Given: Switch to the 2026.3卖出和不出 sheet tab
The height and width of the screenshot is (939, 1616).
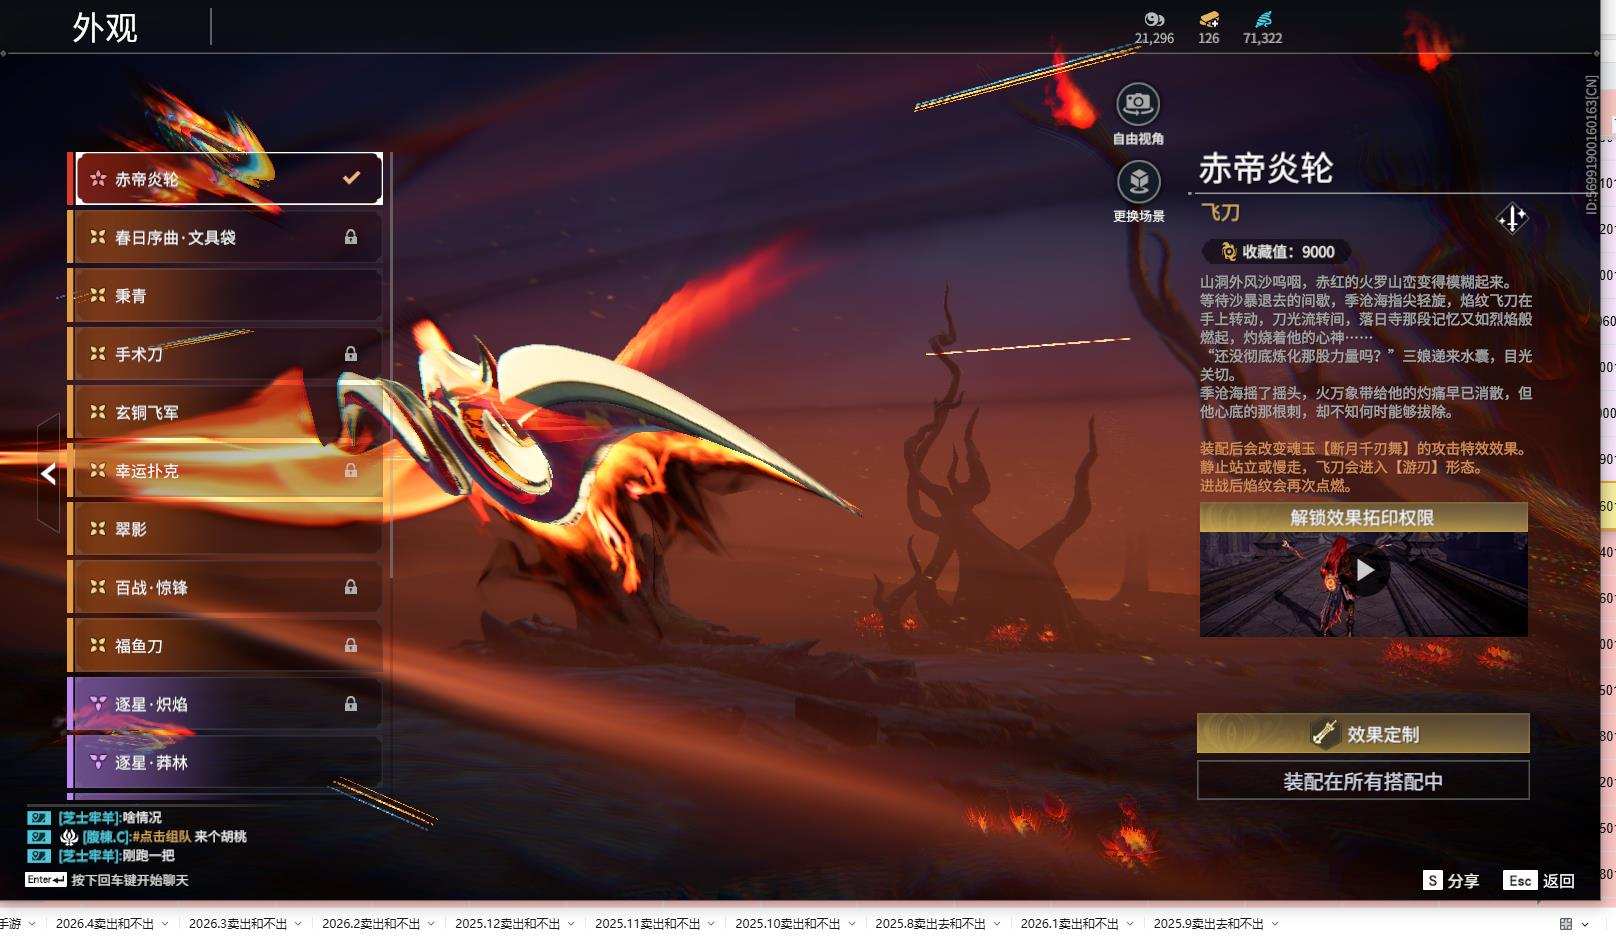Looking at the screenshot, I should pos(238,924).
